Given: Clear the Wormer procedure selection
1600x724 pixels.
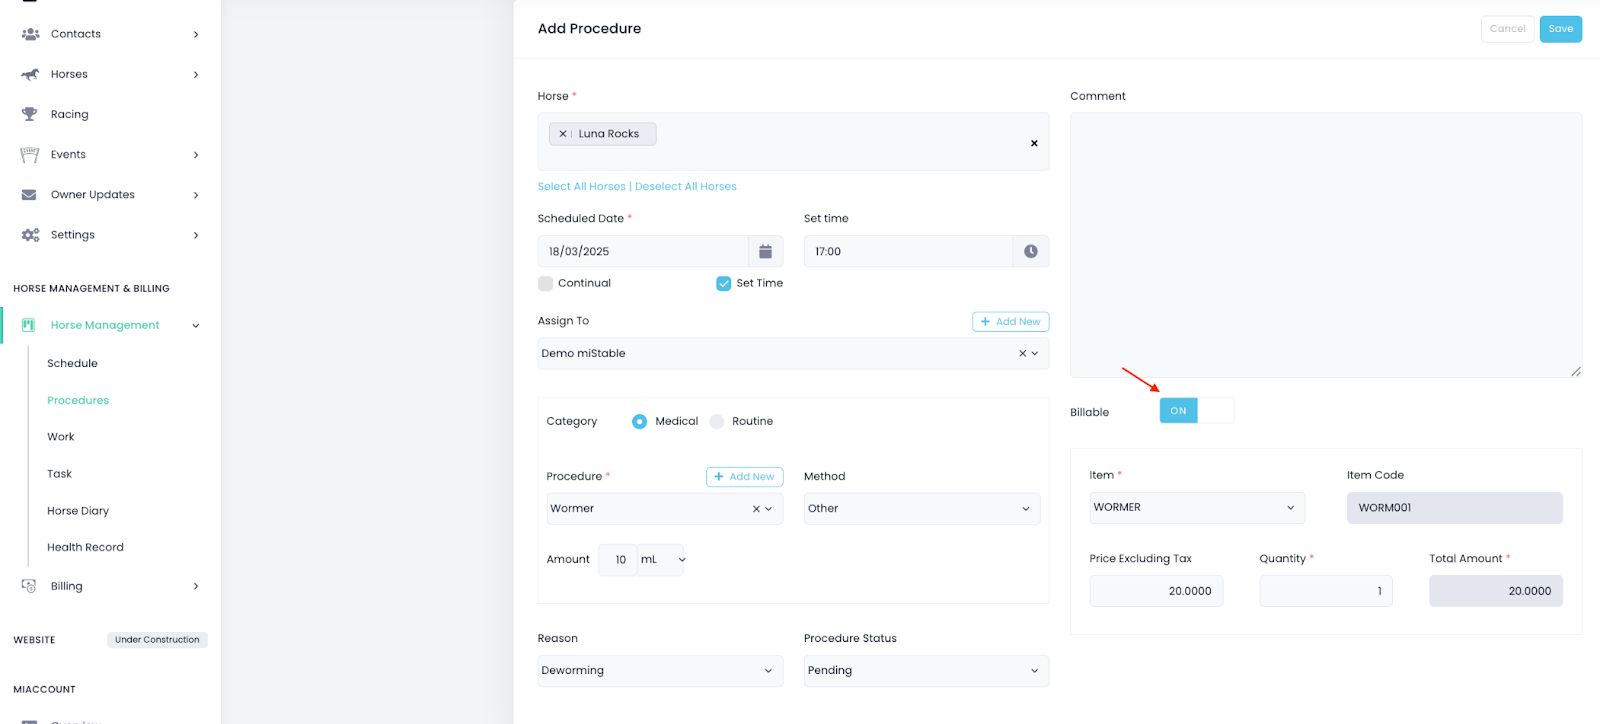Looking at the screenshot, I should 756,509.
